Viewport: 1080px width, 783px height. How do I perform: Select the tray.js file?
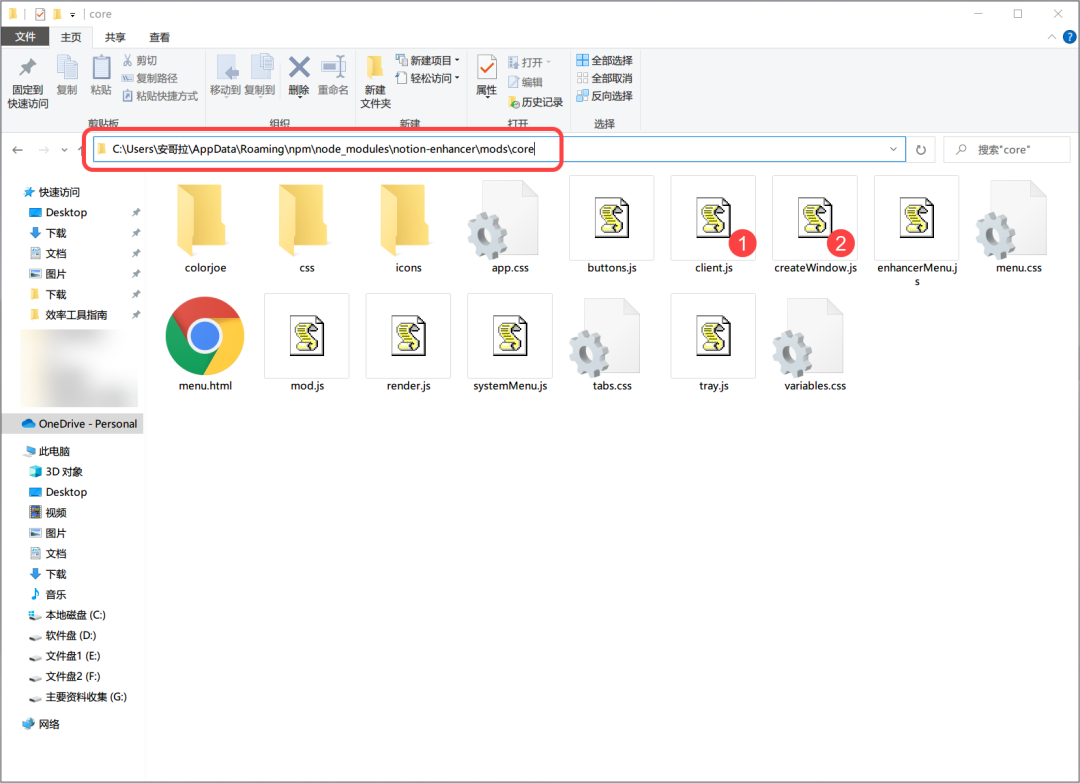(x=714, y=343)
